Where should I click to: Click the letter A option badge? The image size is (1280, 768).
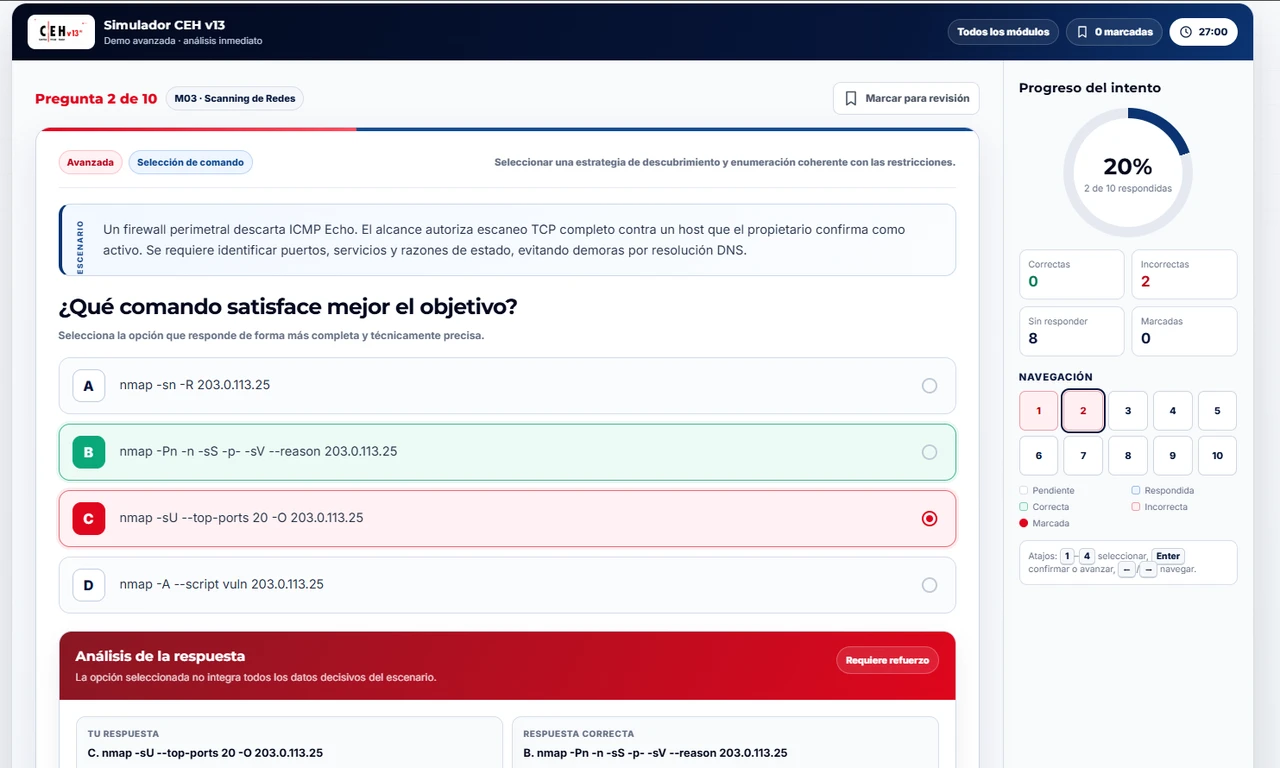pyautogui.click(x=89, y=385)
